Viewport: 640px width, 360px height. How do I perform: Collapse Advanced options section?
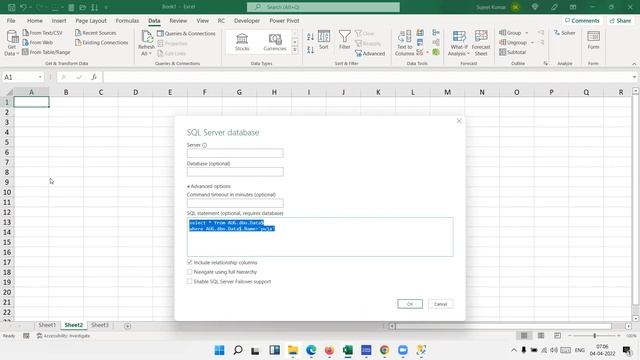[209, 186]
